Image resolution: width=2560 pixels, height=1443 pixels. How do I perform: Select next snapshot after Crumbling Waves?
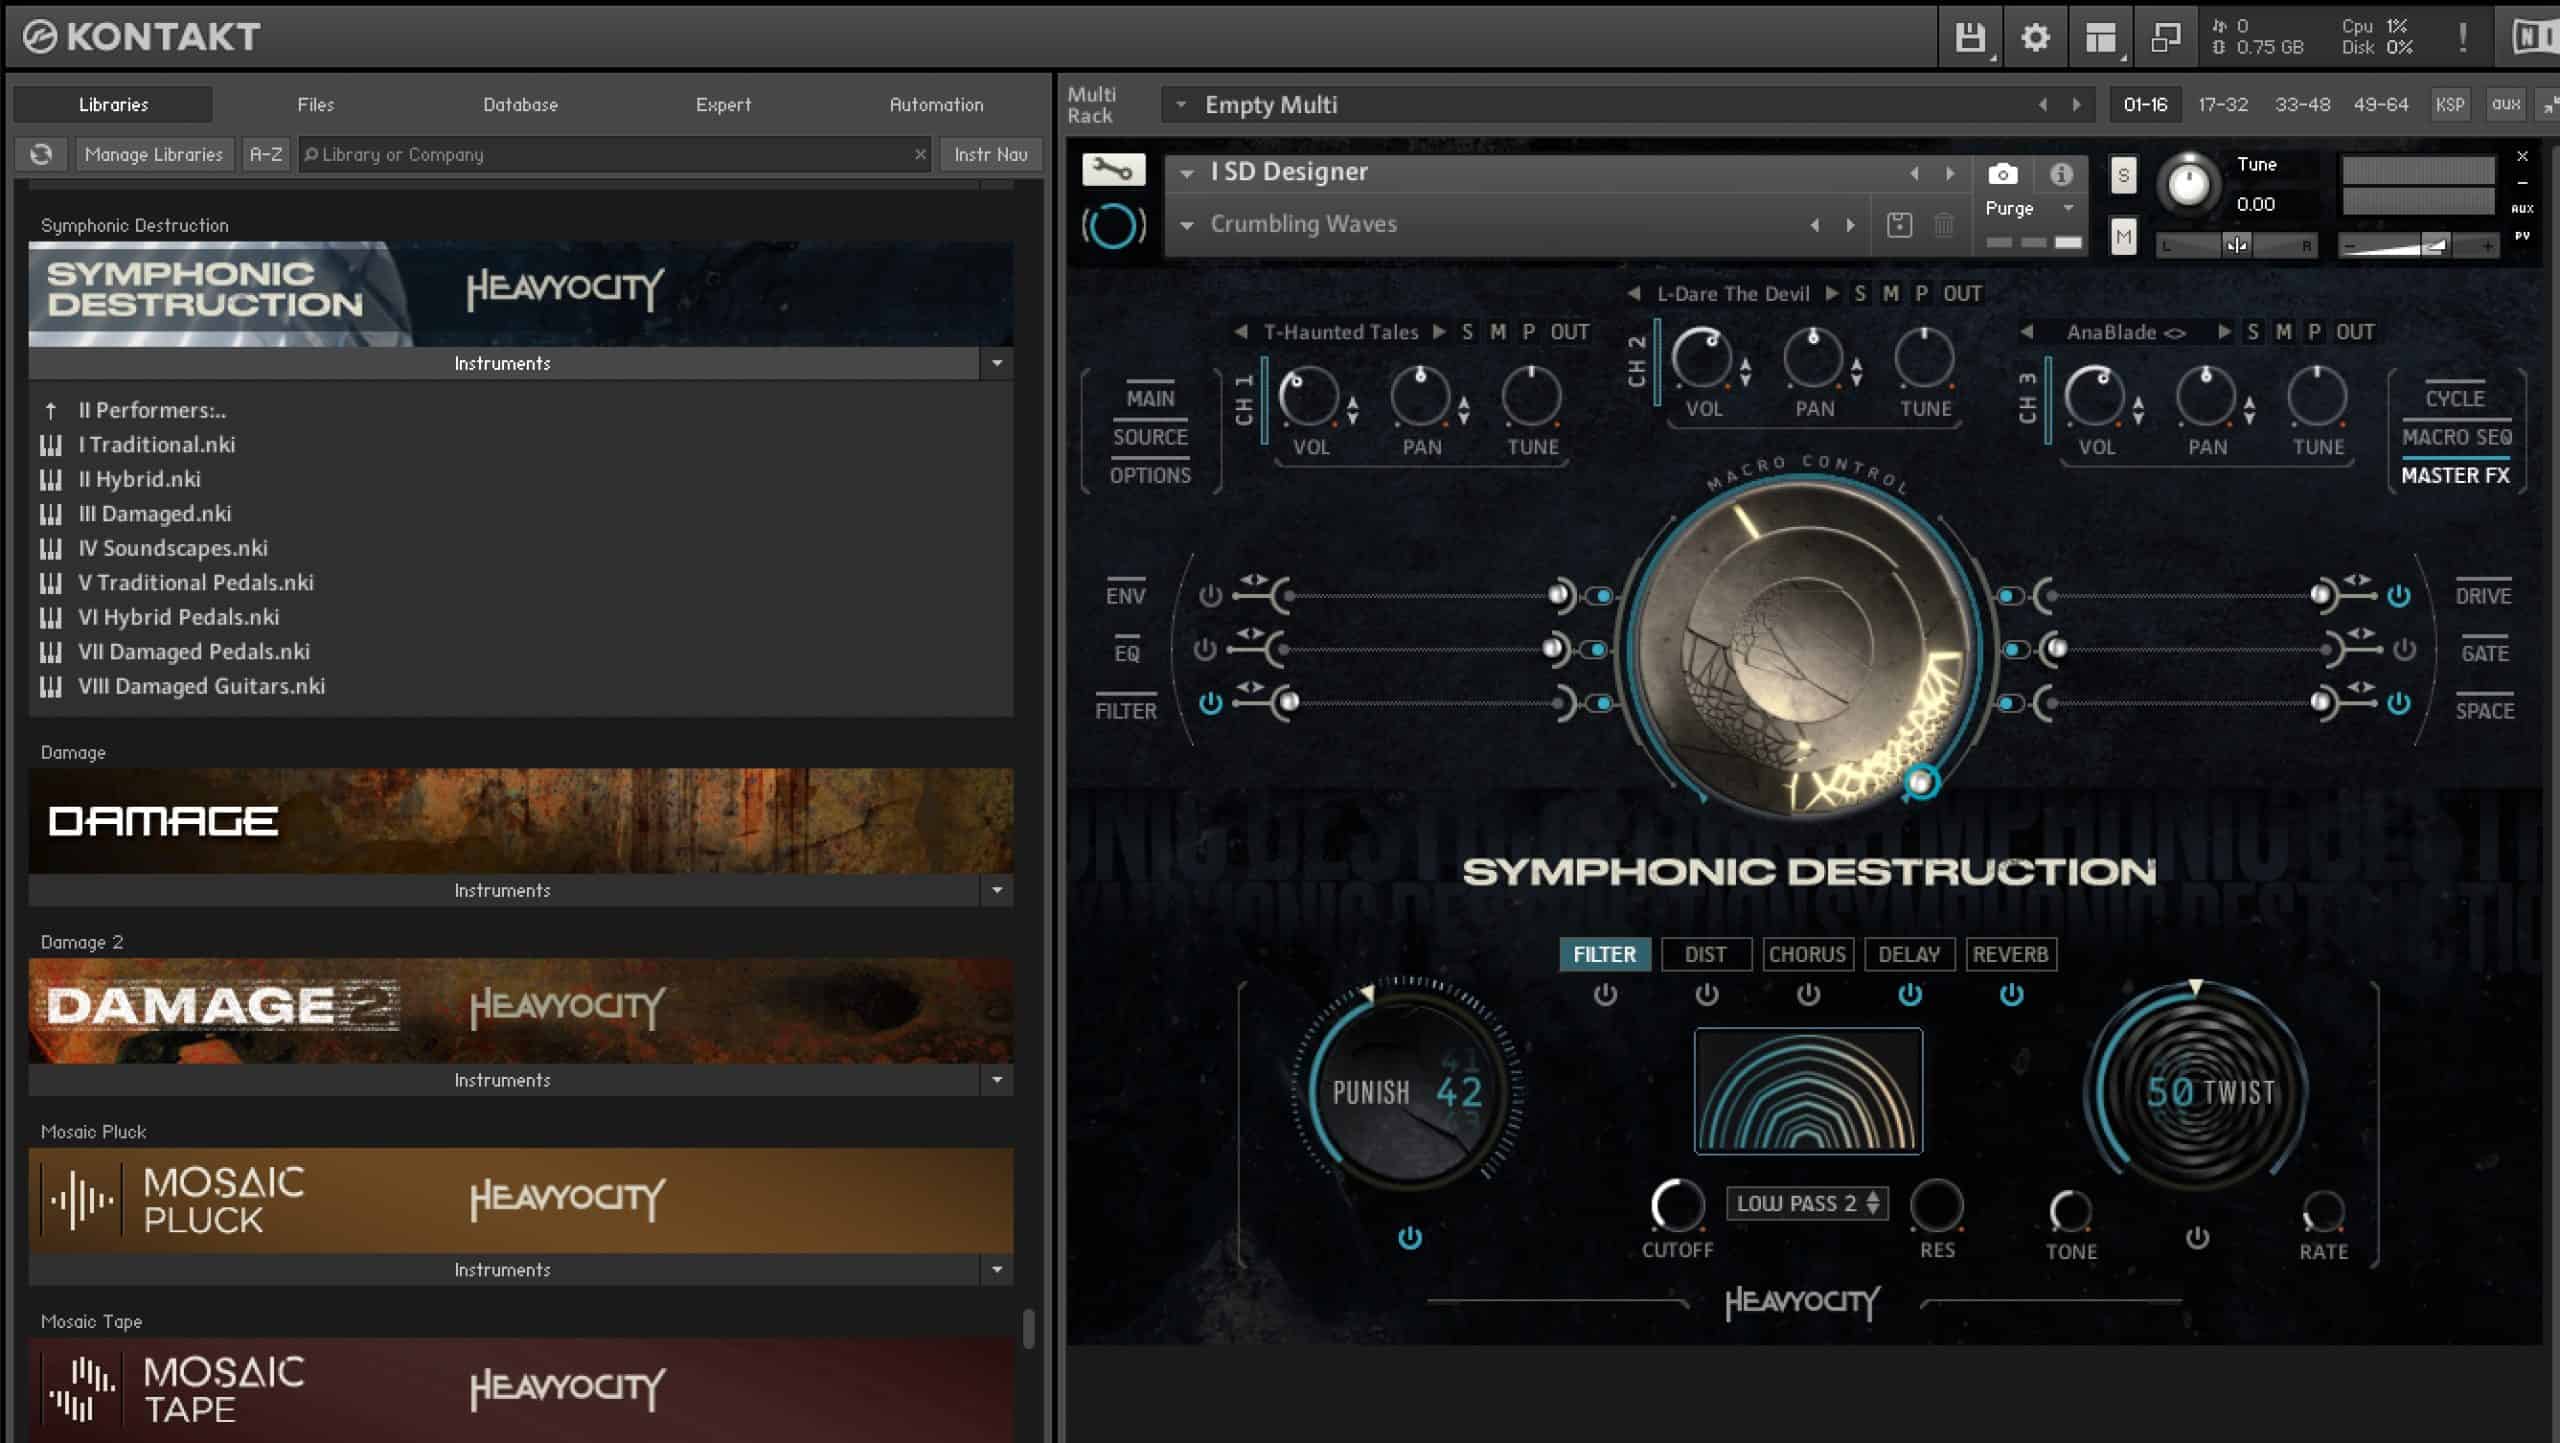pyautogui.click(x=1851, y=225)
